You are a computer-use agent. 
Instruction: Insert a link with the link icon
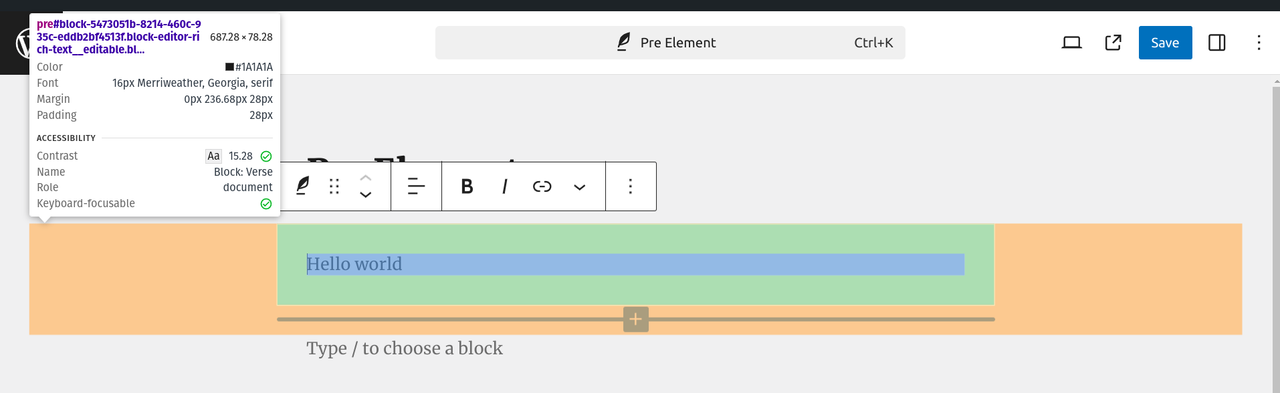(x=542, y=186)
